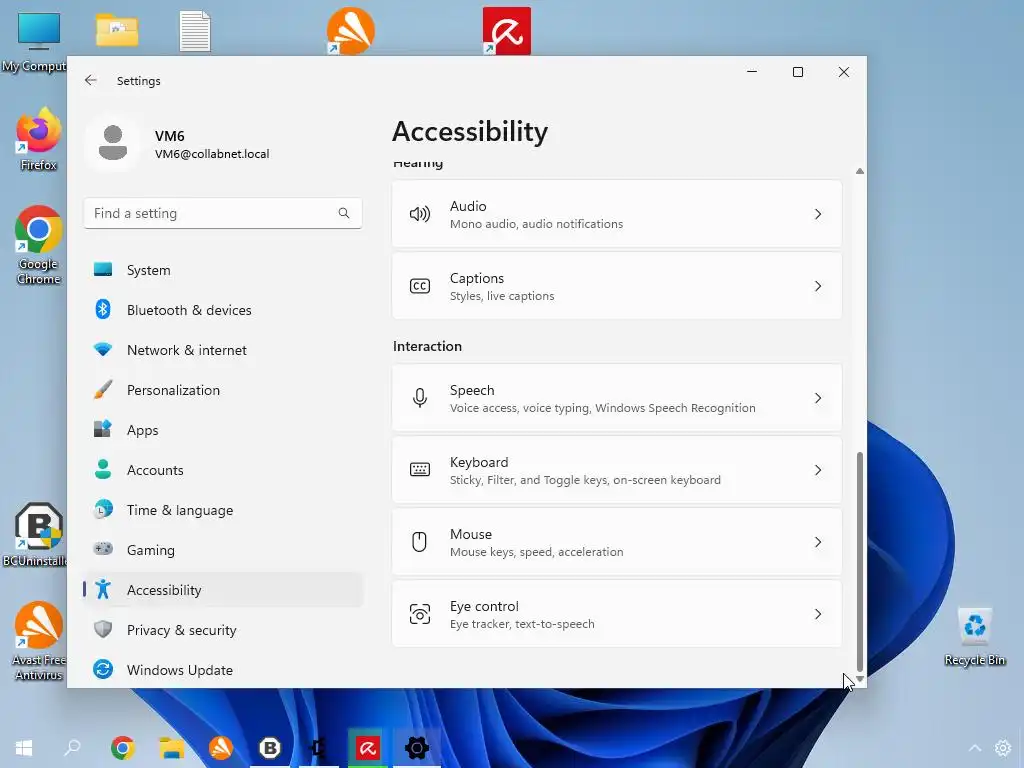Click the VM6 user avatar picture
Image resolution: width=1024 pixels, height=768 pixels.
click(x=113, y=143)
